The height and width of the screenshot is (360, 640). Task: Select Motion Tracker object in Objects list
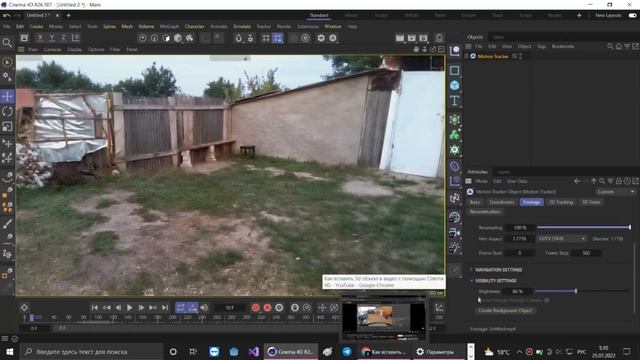click(x=493, y=56)
